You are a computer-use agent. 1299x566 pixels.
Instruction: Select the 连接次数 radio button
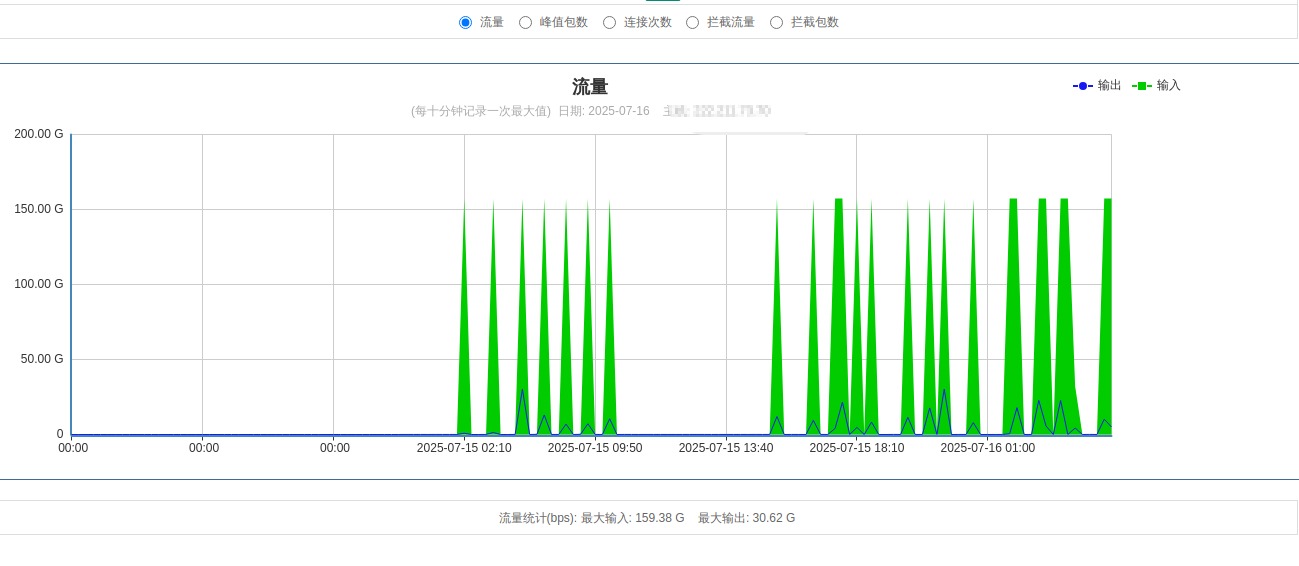click(609, 22)
